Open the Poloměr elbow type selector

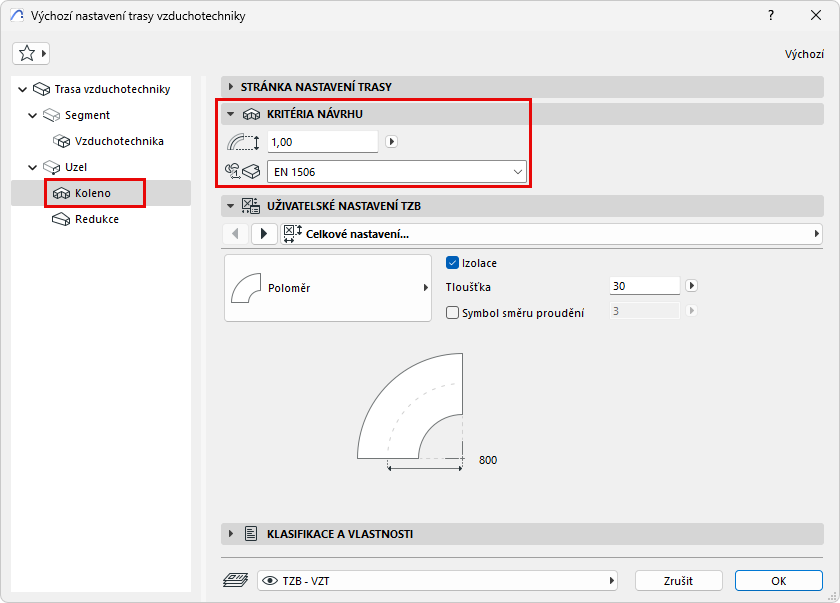(328, 288)
